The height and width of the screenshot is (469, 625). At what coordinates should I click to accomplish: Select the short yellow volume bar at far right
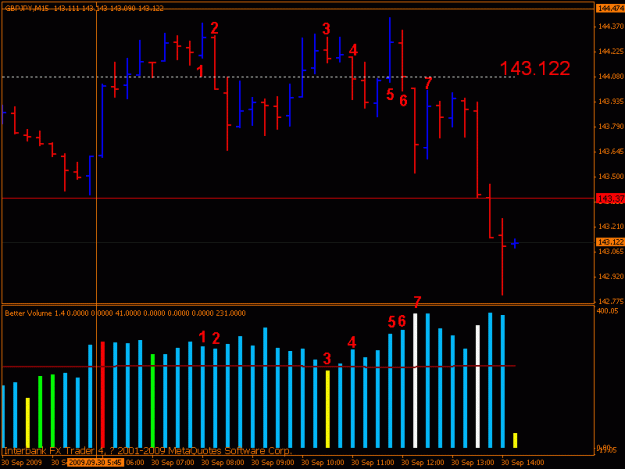pyautogui.click(x=515, y=440)
